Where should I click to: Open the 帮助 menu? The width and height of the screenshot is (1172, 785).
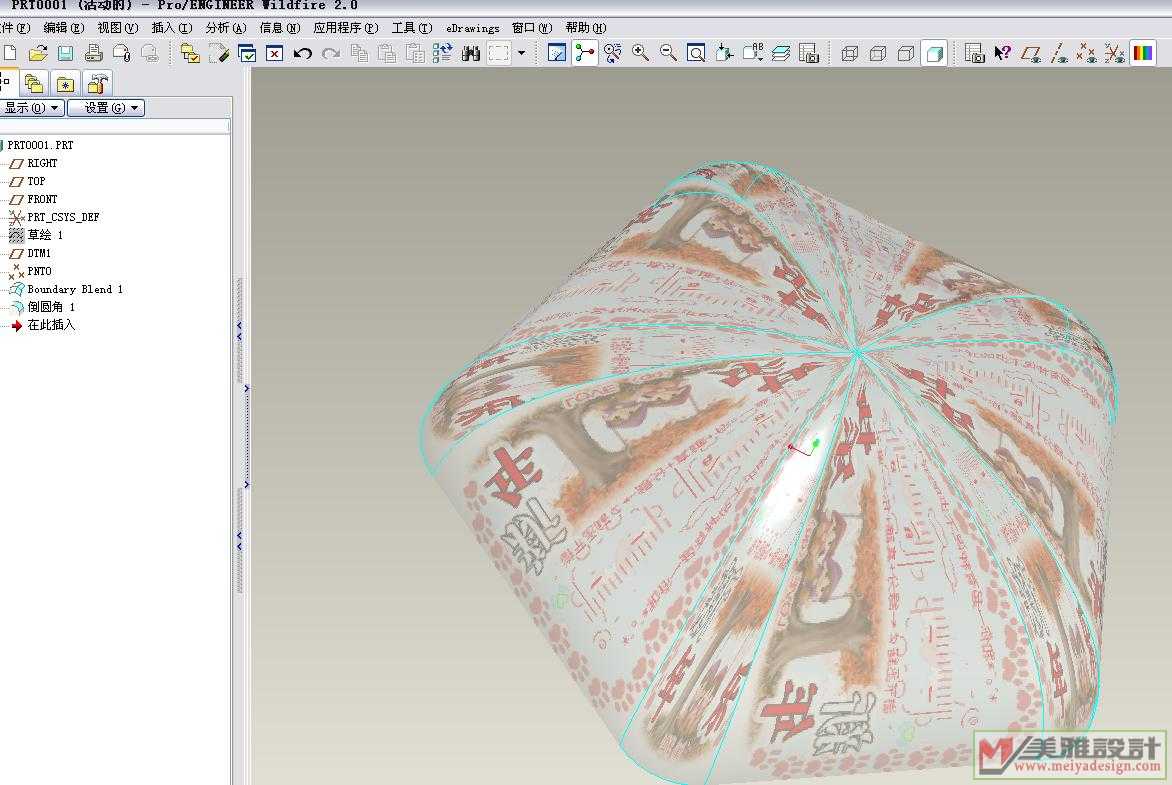[585, 28]
